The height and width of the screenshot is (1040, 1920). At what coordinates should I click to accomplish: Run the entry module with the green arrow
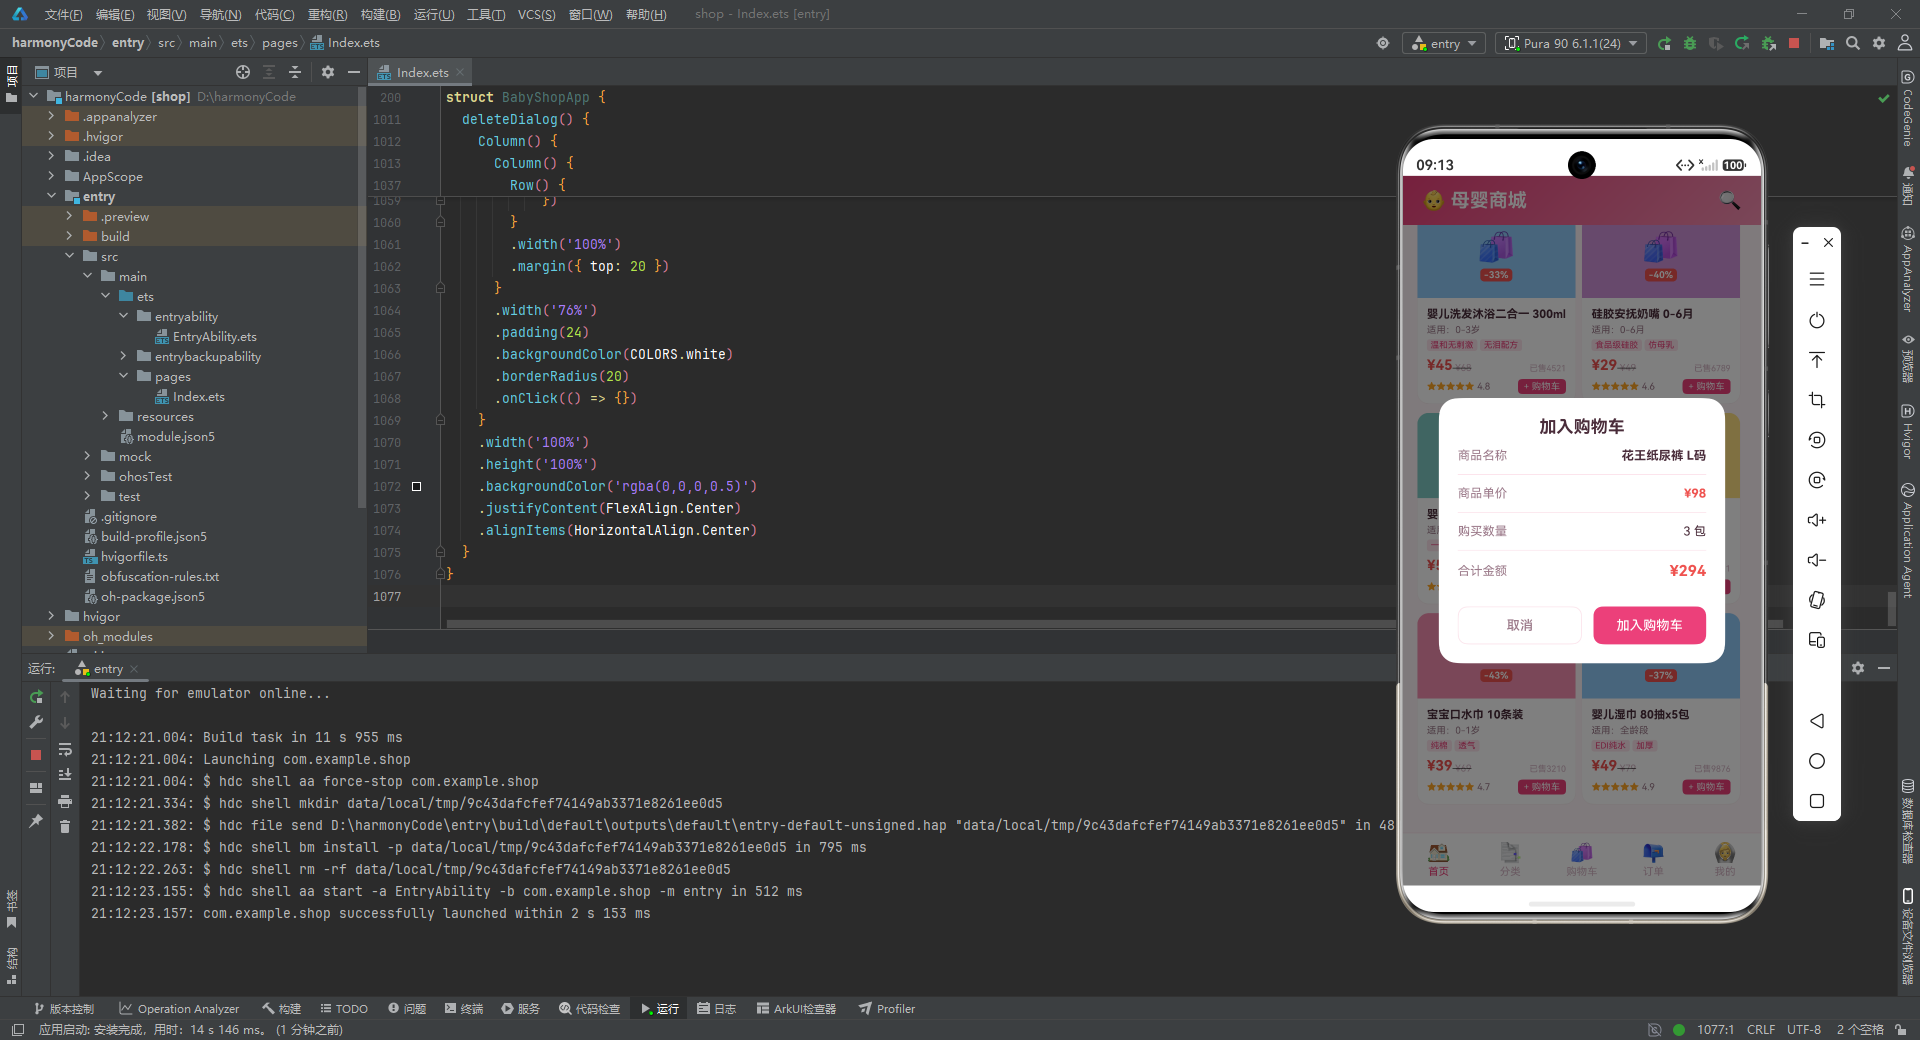coord(1664,44)
